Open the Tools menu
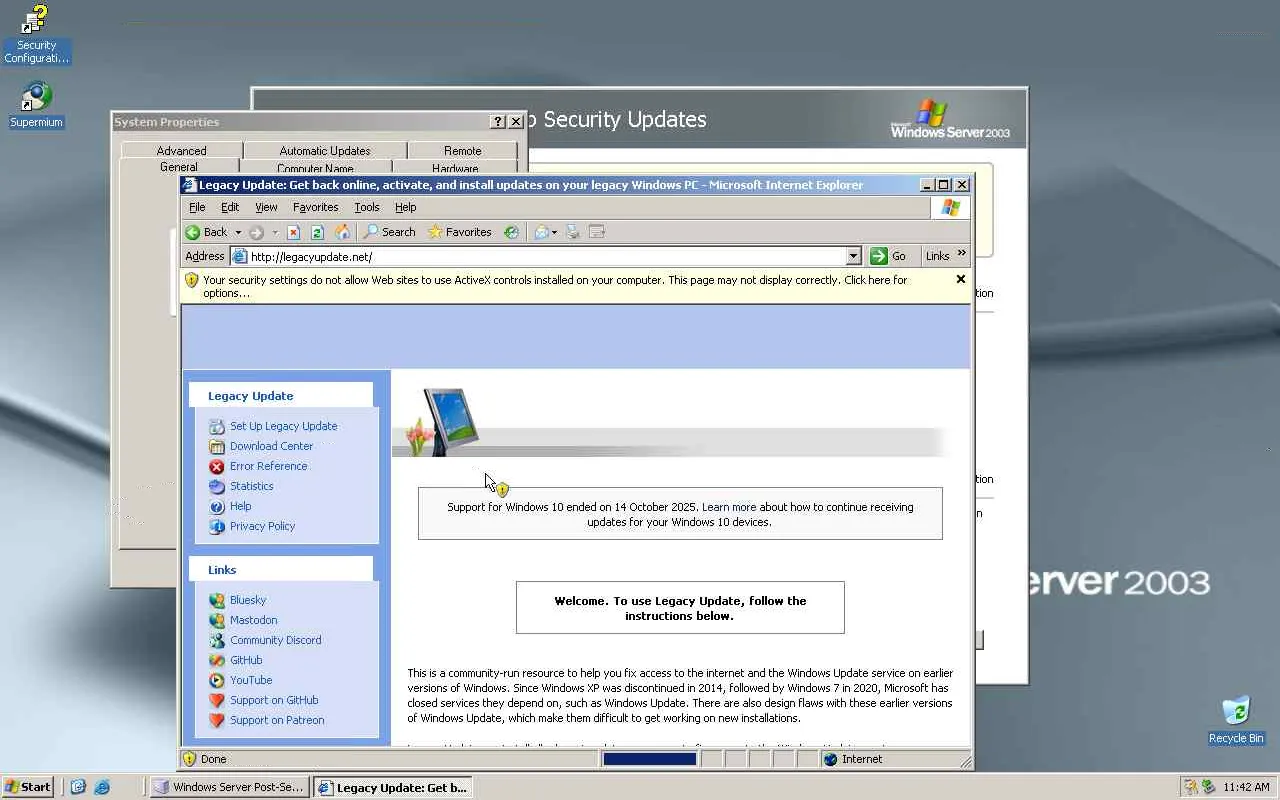The image size is (1280, 800). (x=367, y=207)
